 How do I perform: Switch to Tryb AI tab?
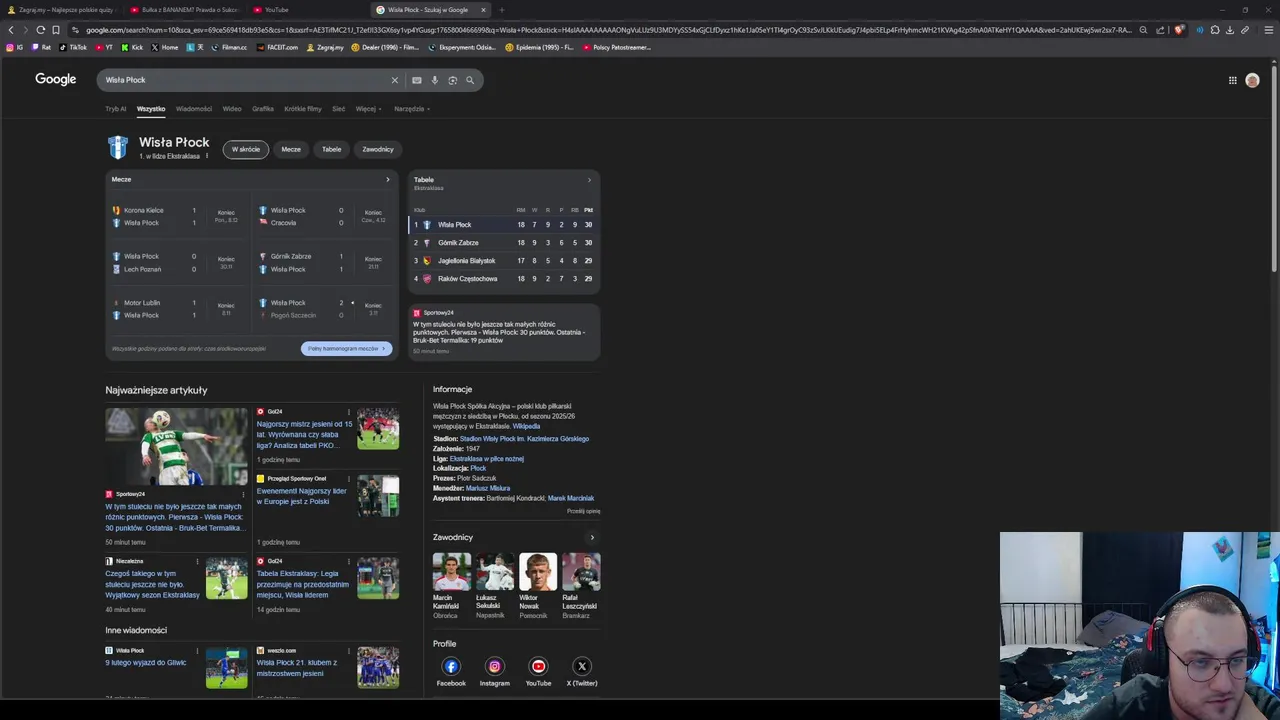pyautogui.click(x=116, y=109)
